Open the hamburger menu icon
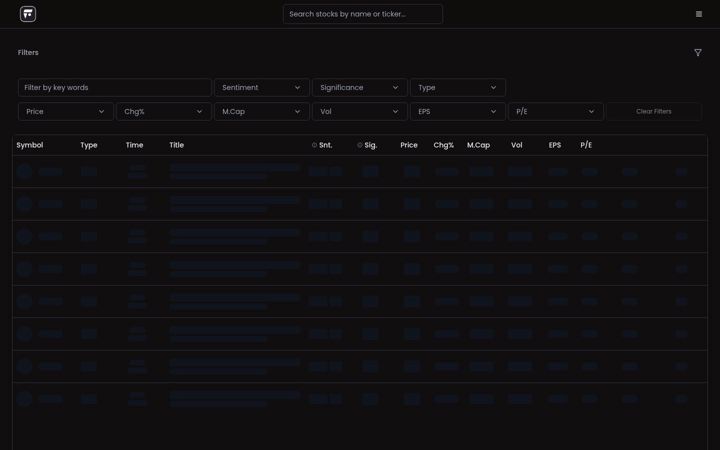Viewport: 720px width, 450px height. click(x=699, y=14)
